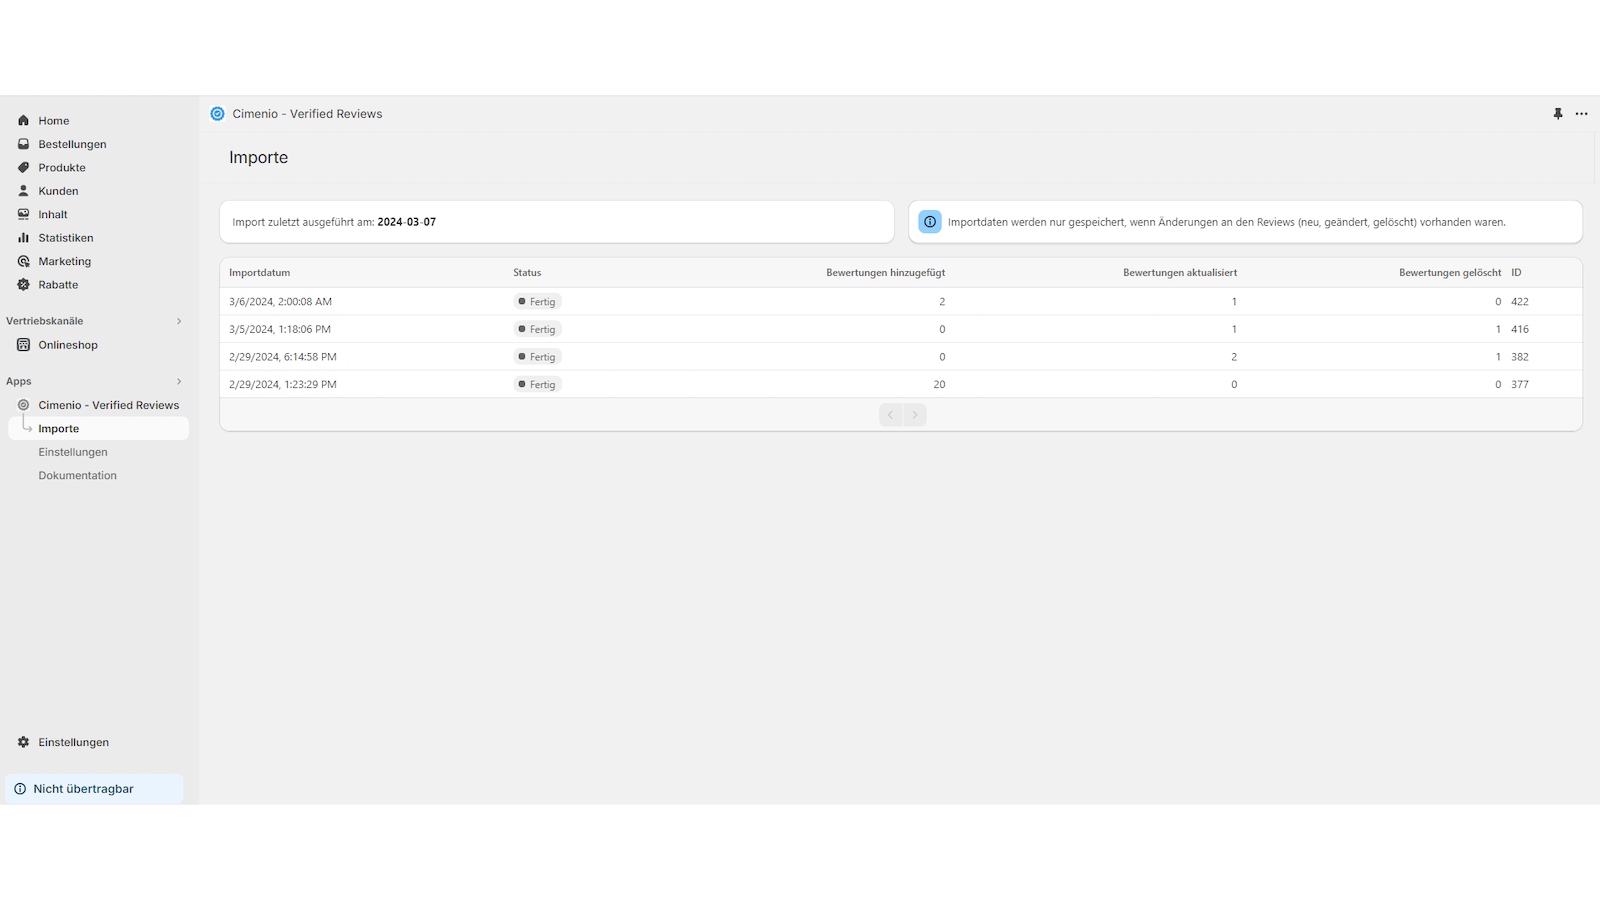
Task: Click import ID 416 cell
Action: (1520, 329)
